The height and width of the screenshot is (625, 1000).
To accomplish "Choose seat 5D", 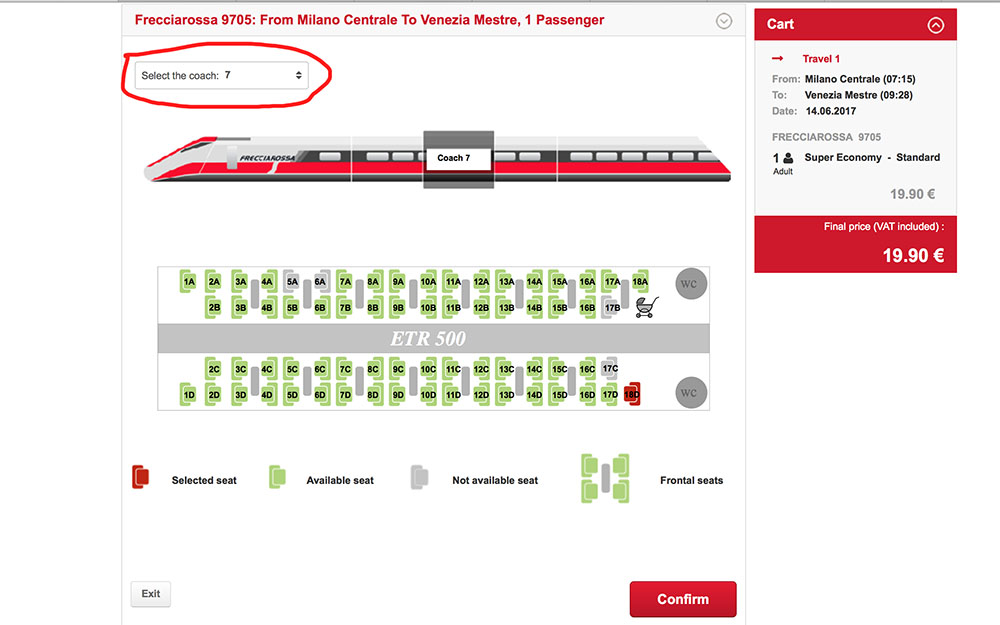I will 292,395.
